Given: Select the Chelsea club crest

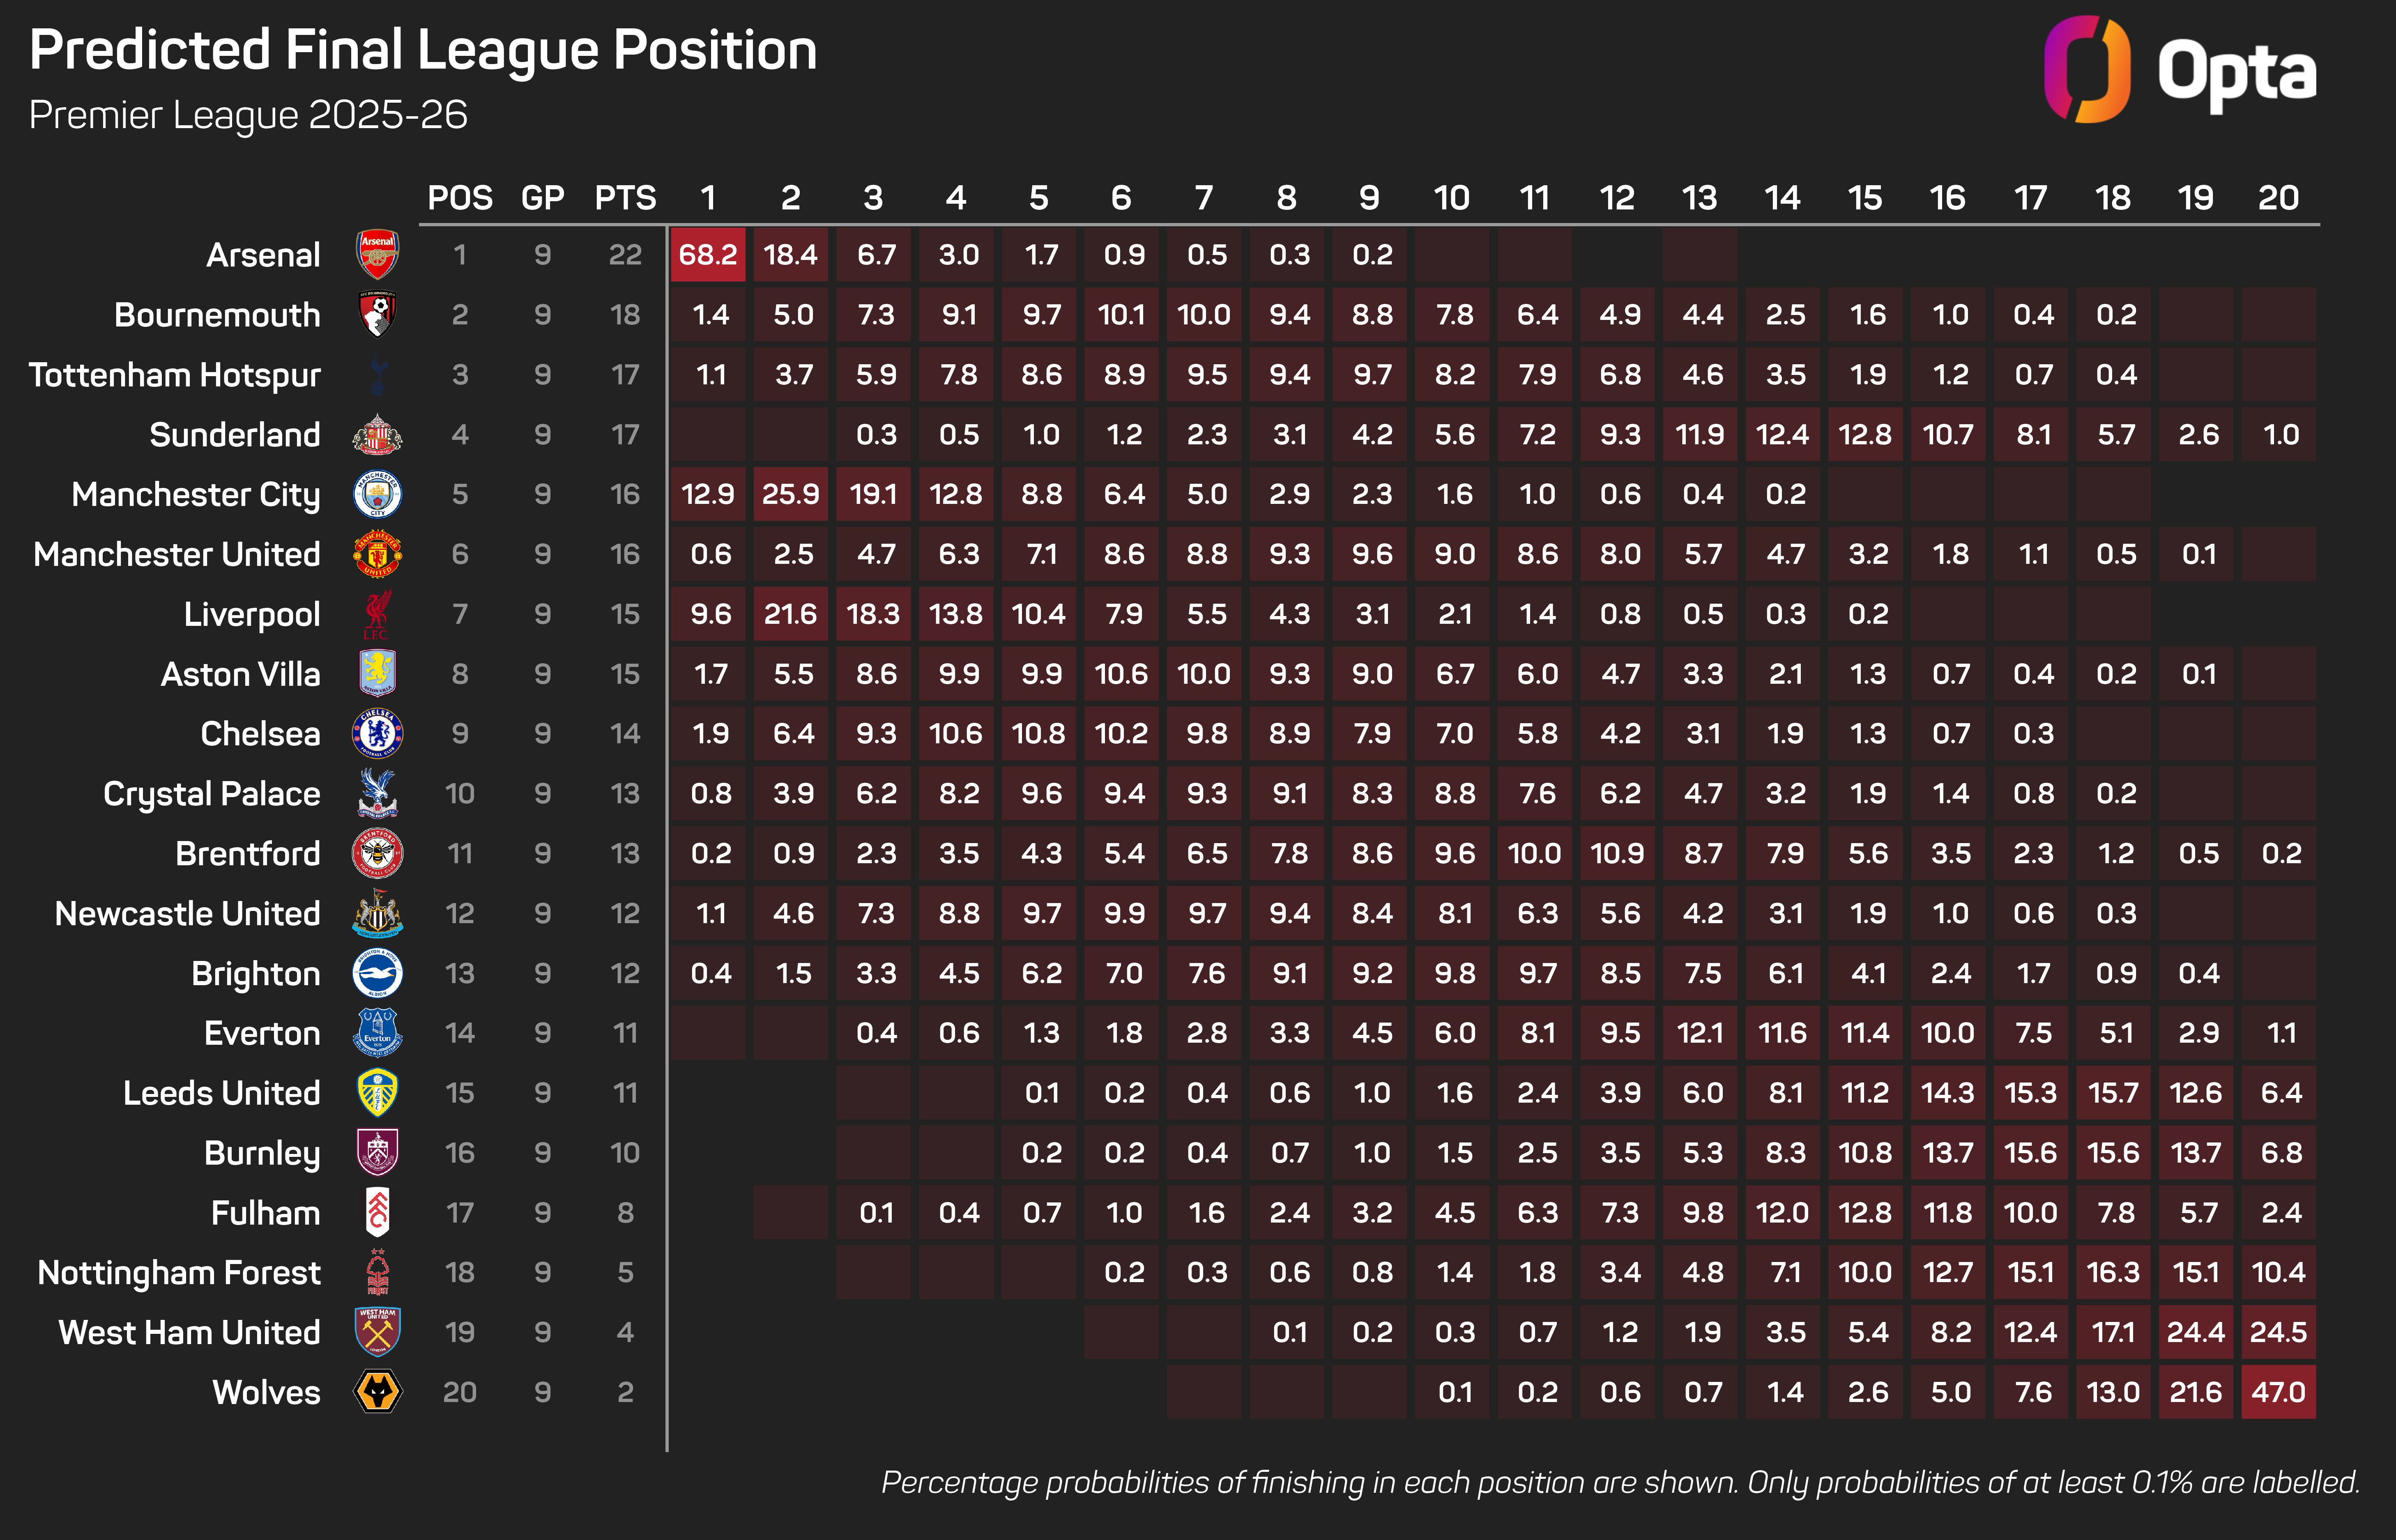Looking at the screenshot, I should coord(378,734).
